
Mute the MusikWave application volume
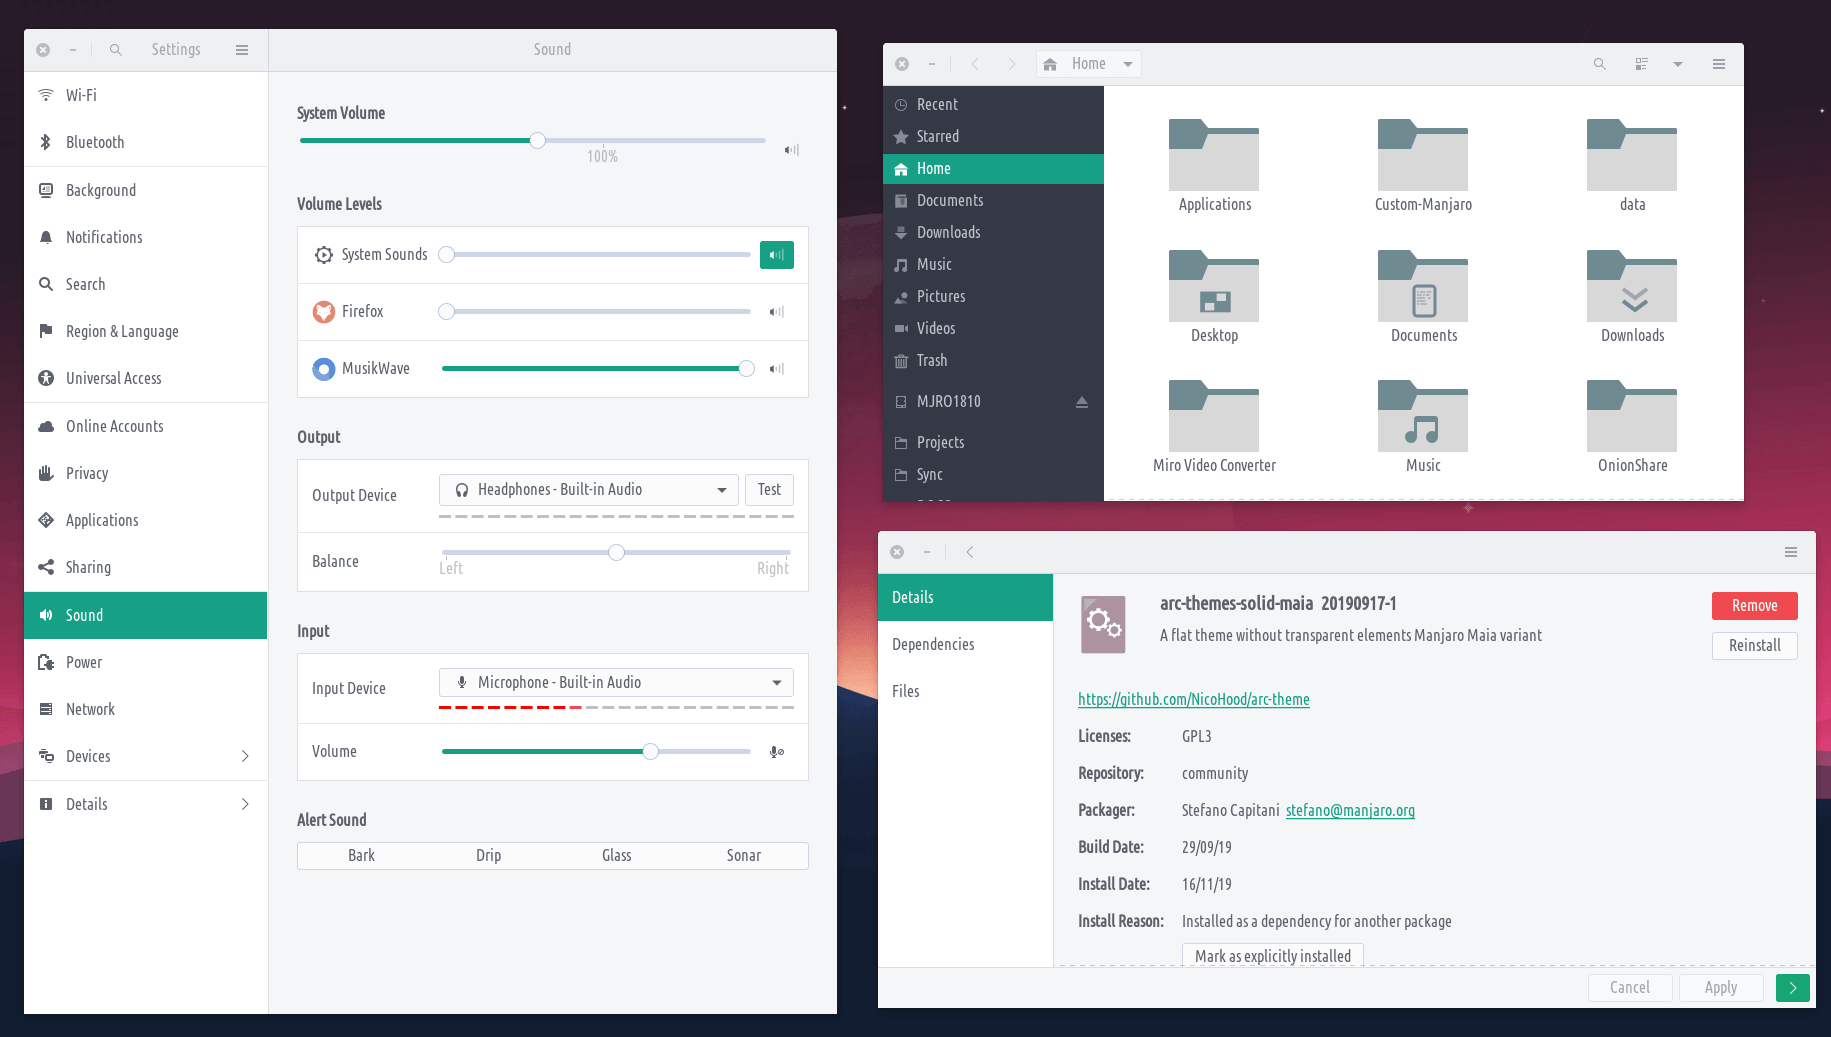click(x=776, y=369)
